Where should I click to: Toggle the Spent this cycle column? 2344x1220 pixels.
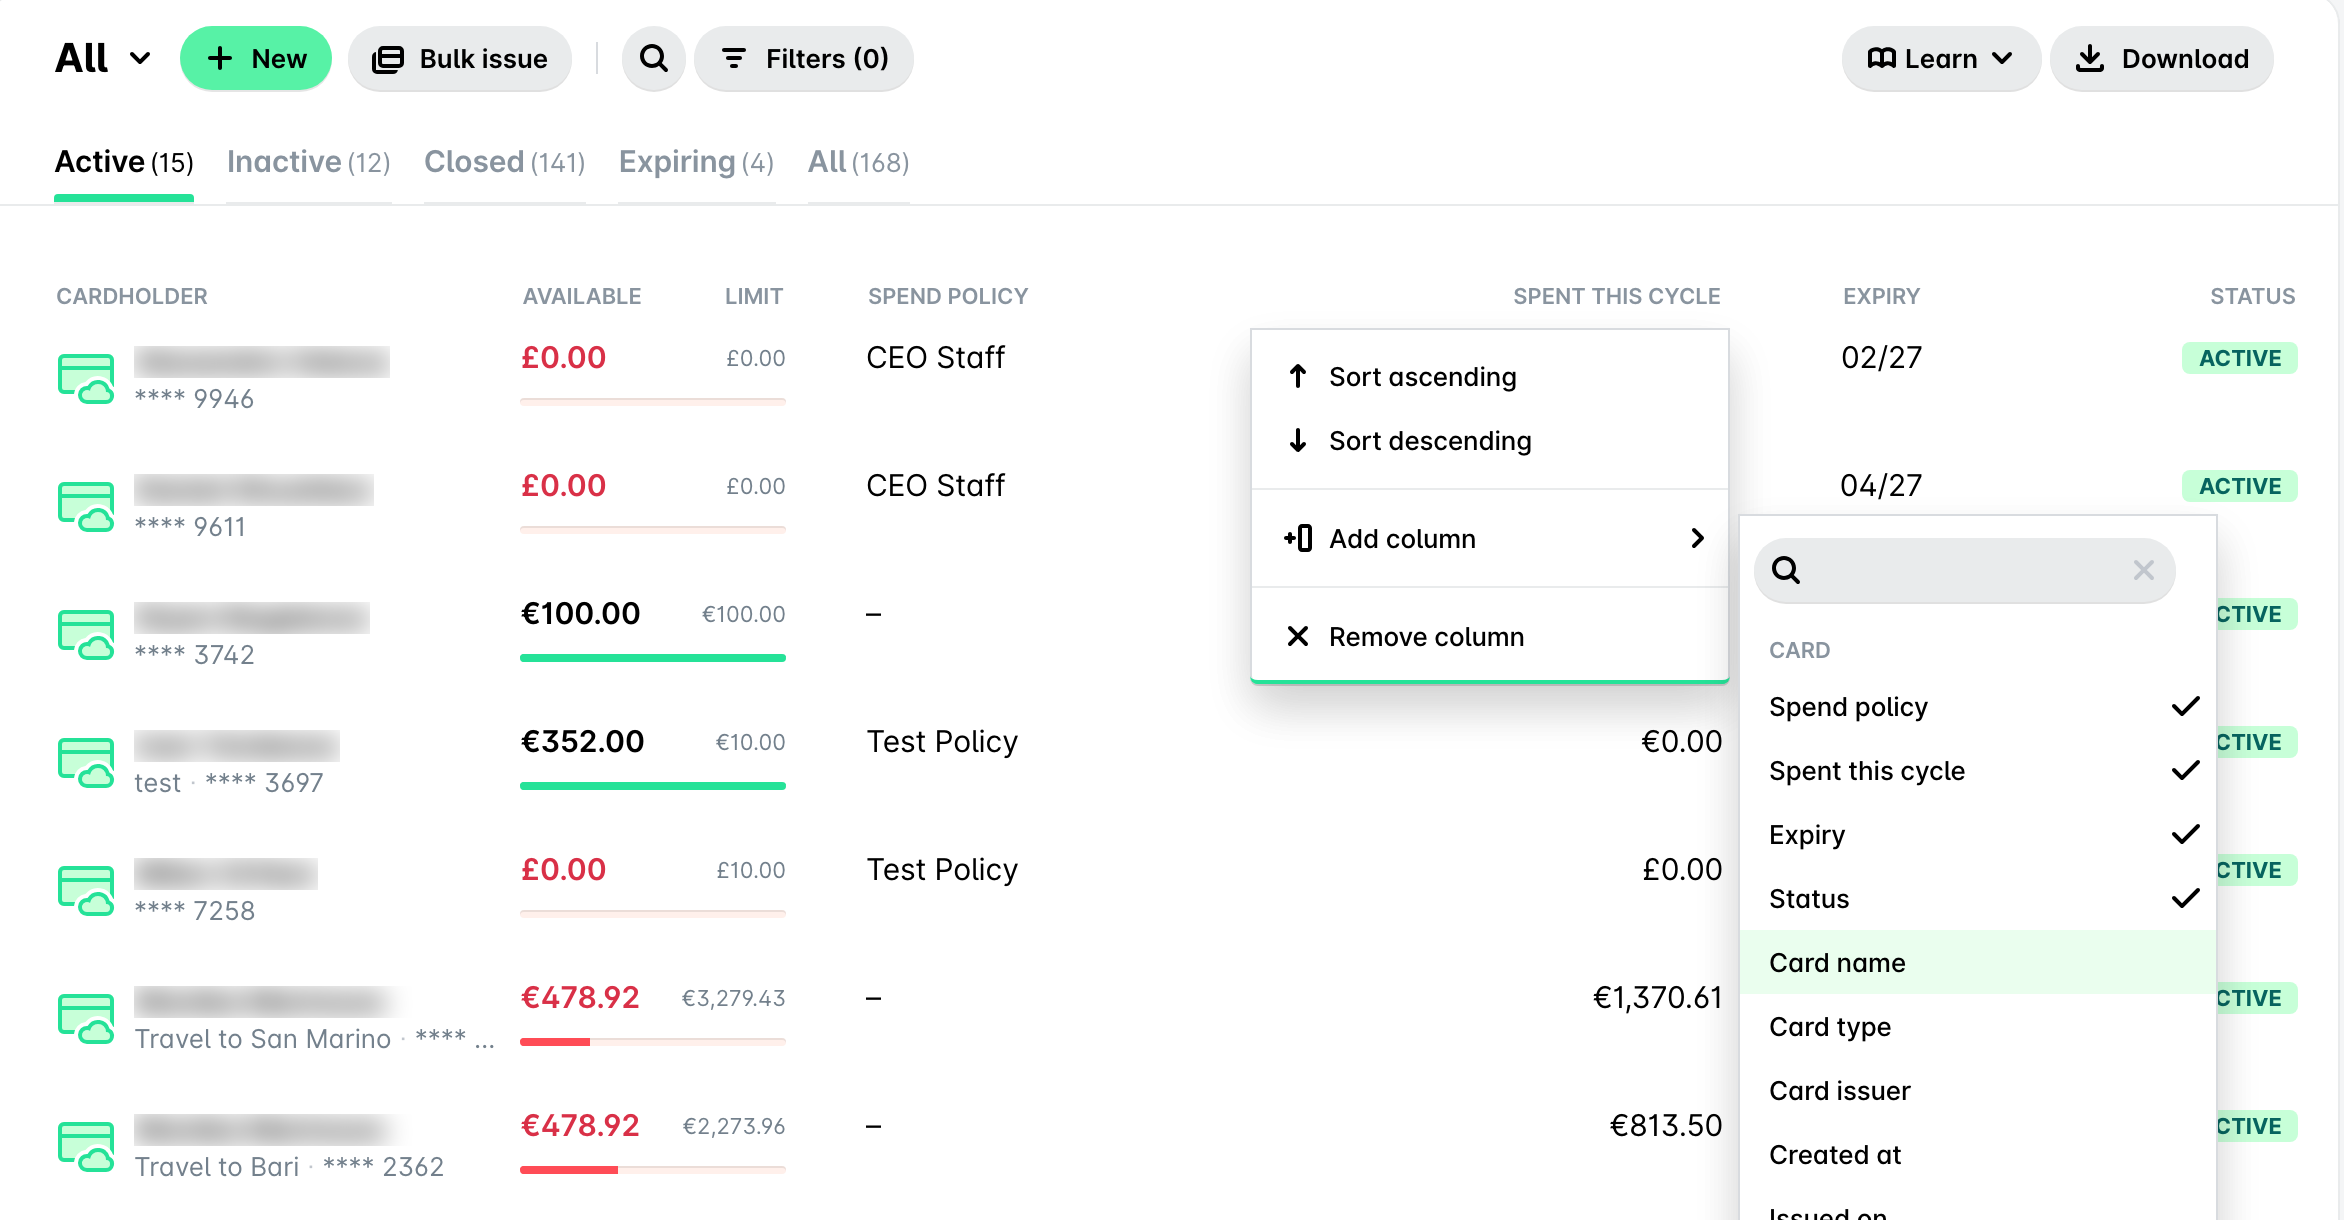1978,771
